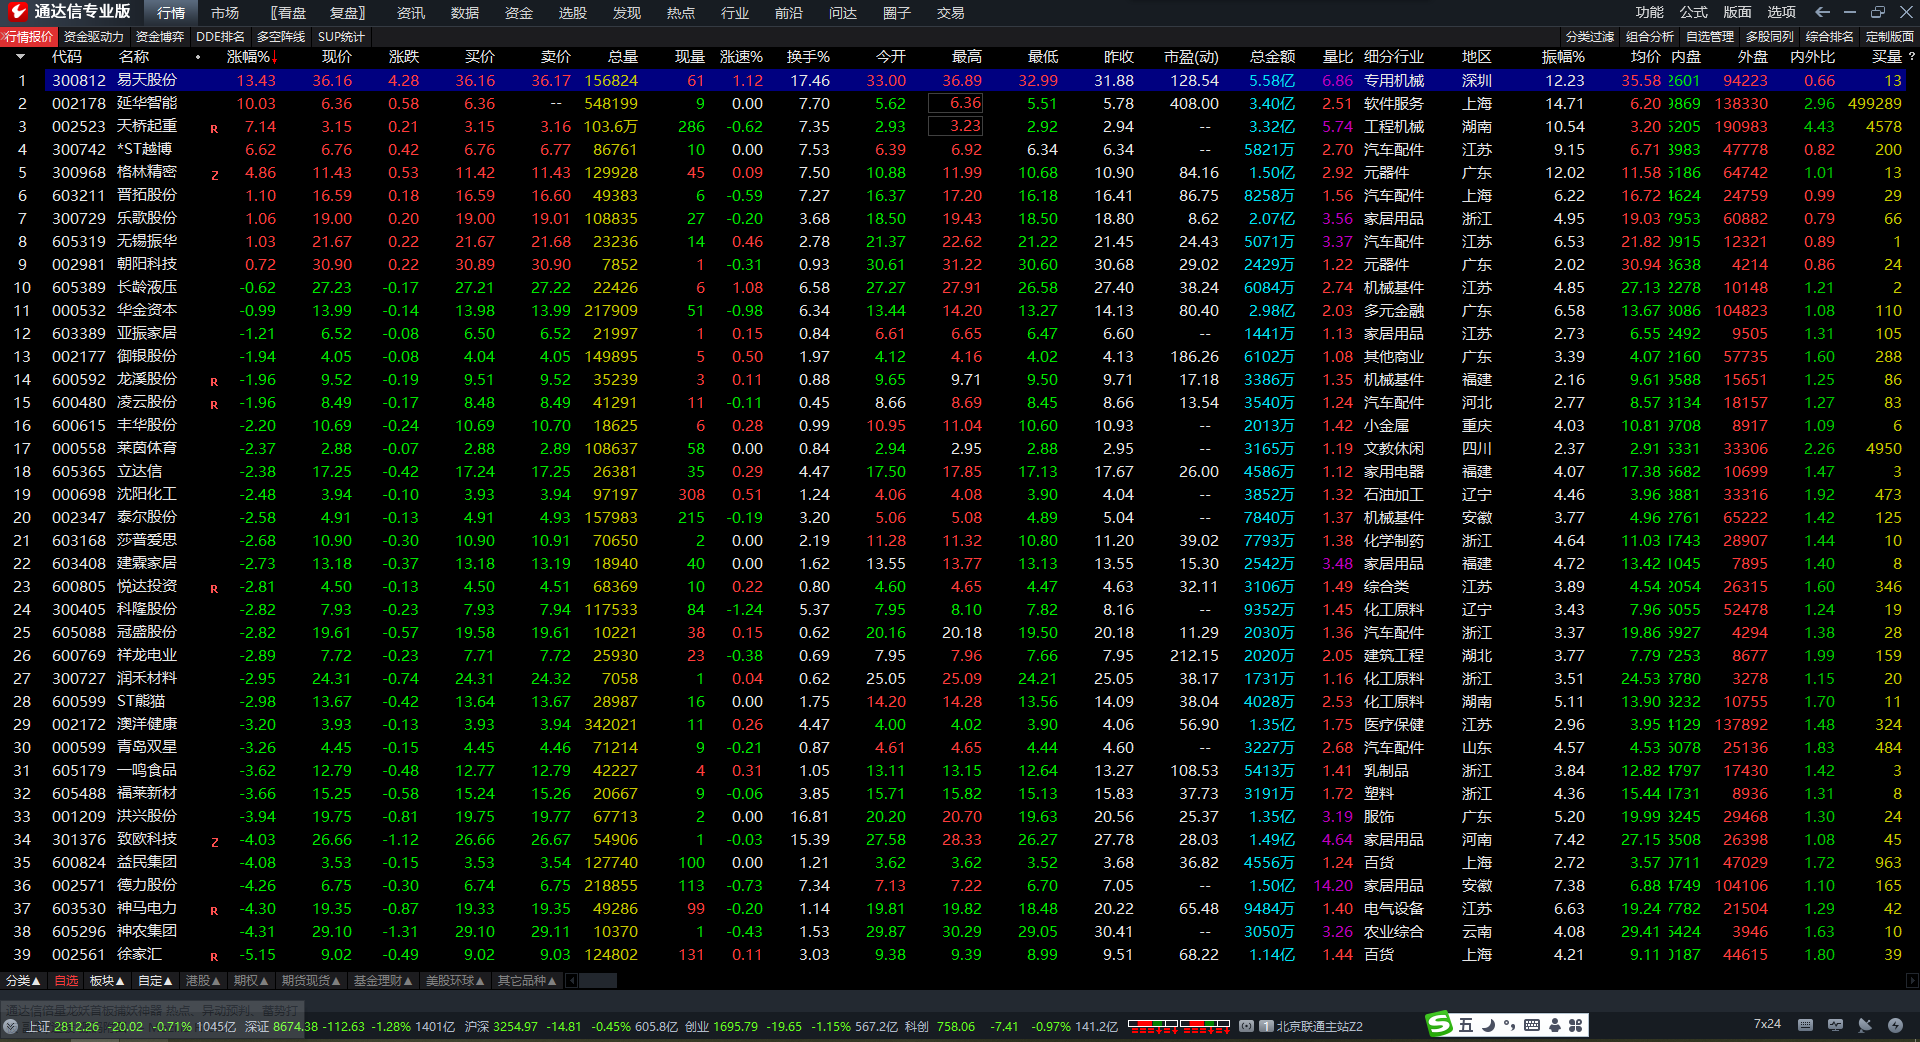Click the Z marker beside 格林精密

214,175
